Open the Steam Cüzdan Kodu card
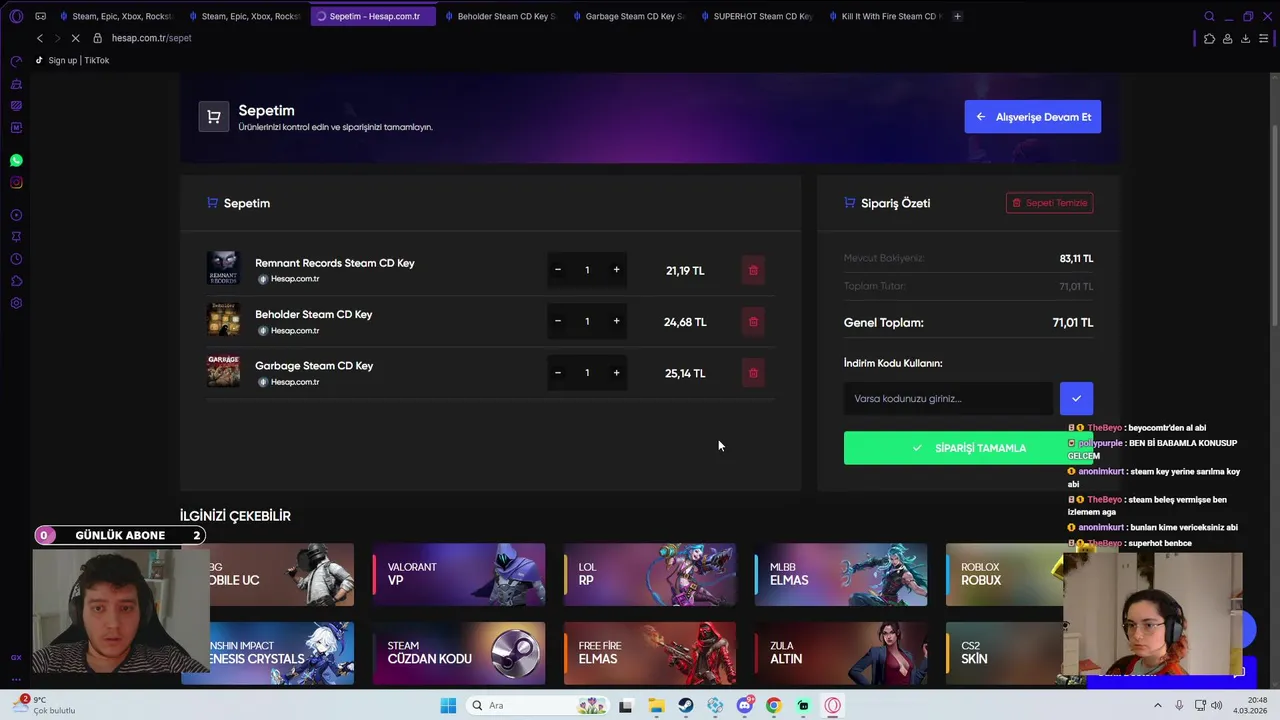 [459, 653]
